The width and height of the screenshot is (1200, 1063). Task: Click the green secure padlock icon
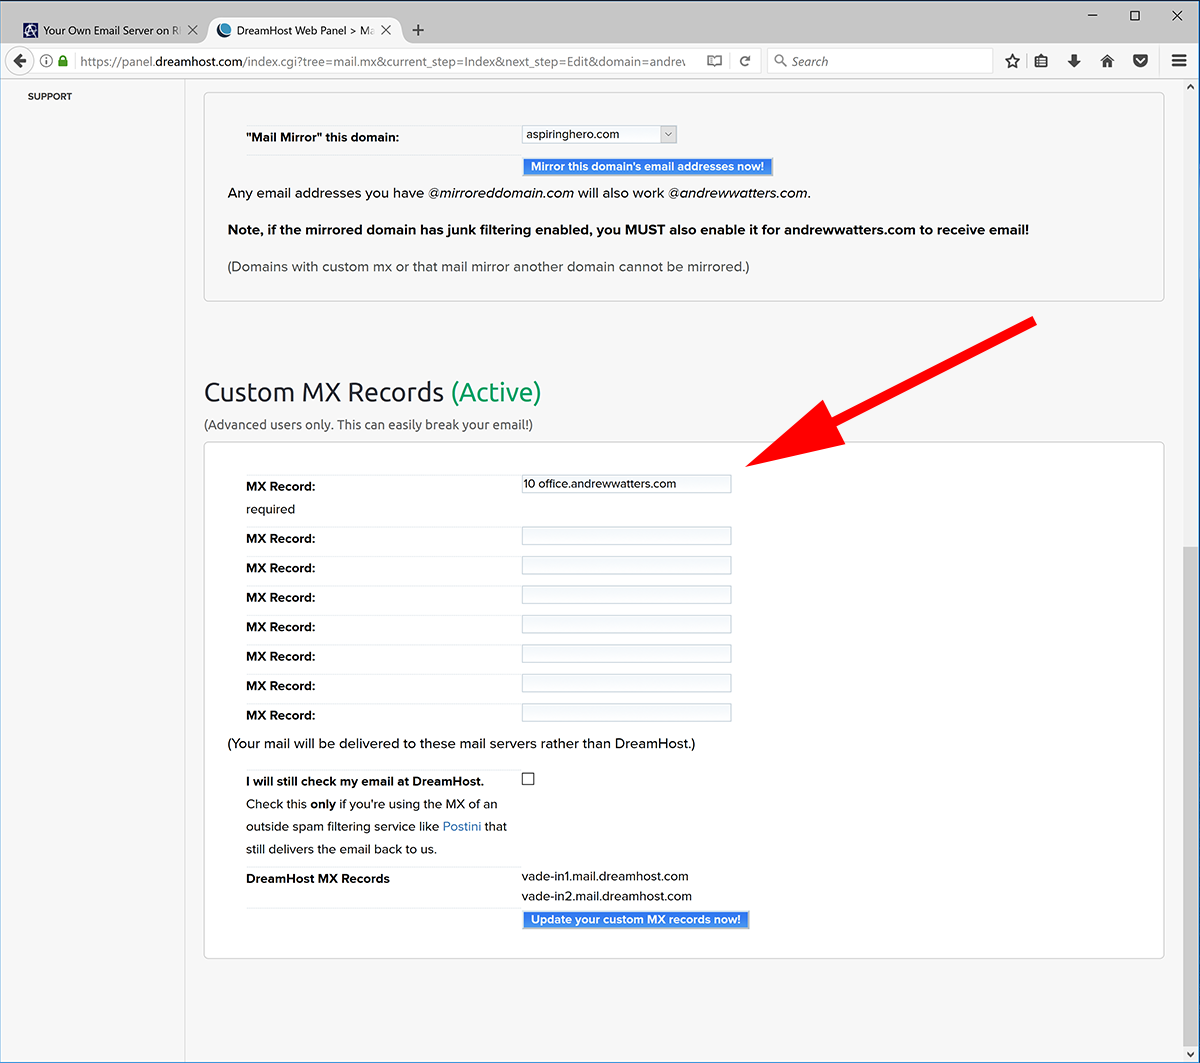click(x=63, y=61)
